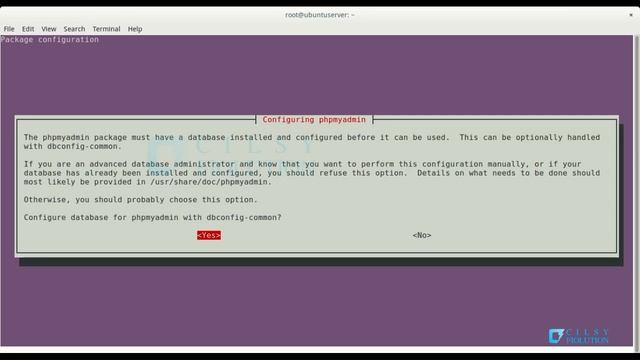Screen dimensions: 640x360
Task: Open the Edit menu
Action: tap(28, 29)
